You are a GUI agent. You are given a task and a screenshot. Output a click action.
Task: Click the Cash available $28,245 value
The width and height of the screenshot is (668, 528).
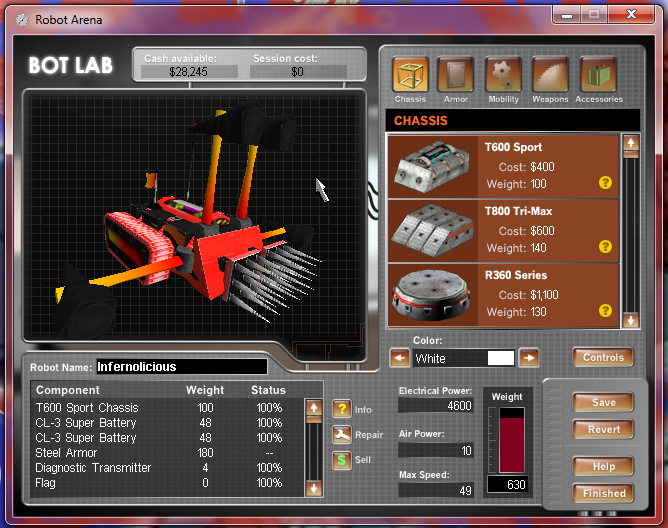coord(189,72)
